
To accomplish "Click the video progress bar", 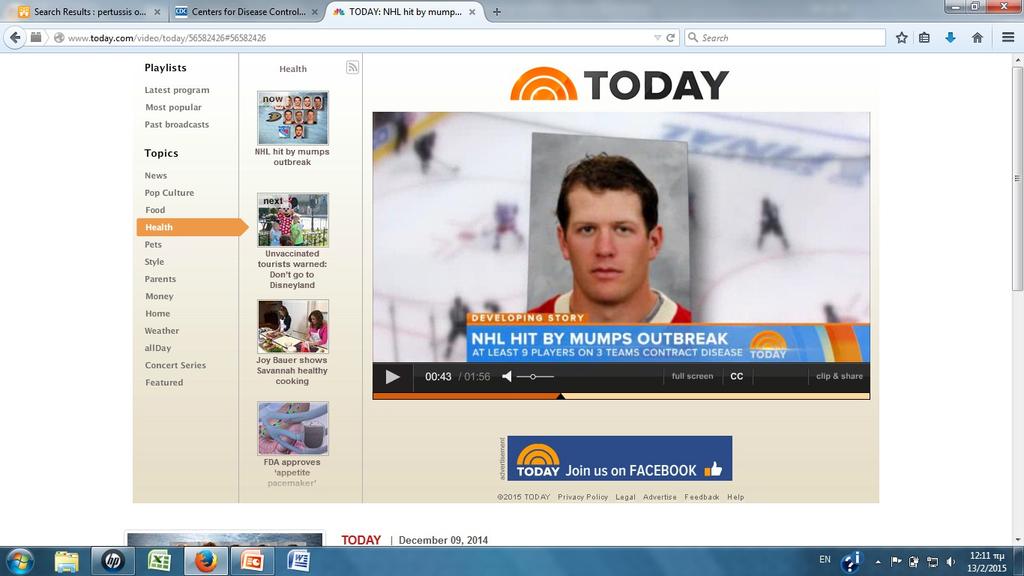I will pos(621,396).
